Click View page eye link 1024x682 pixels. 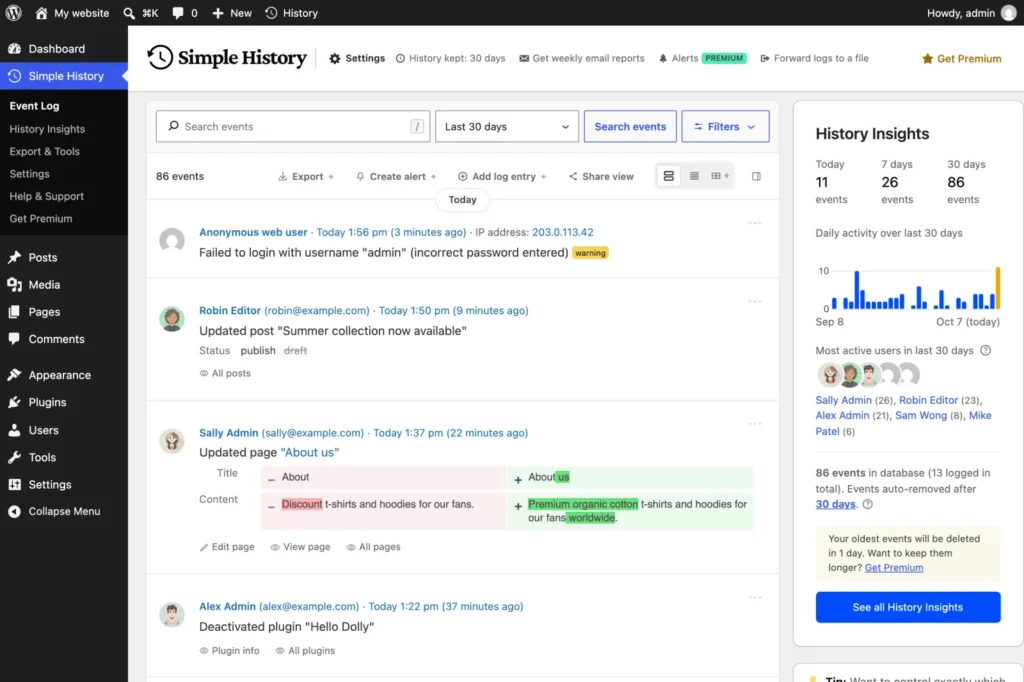click(x=300, y=547)
